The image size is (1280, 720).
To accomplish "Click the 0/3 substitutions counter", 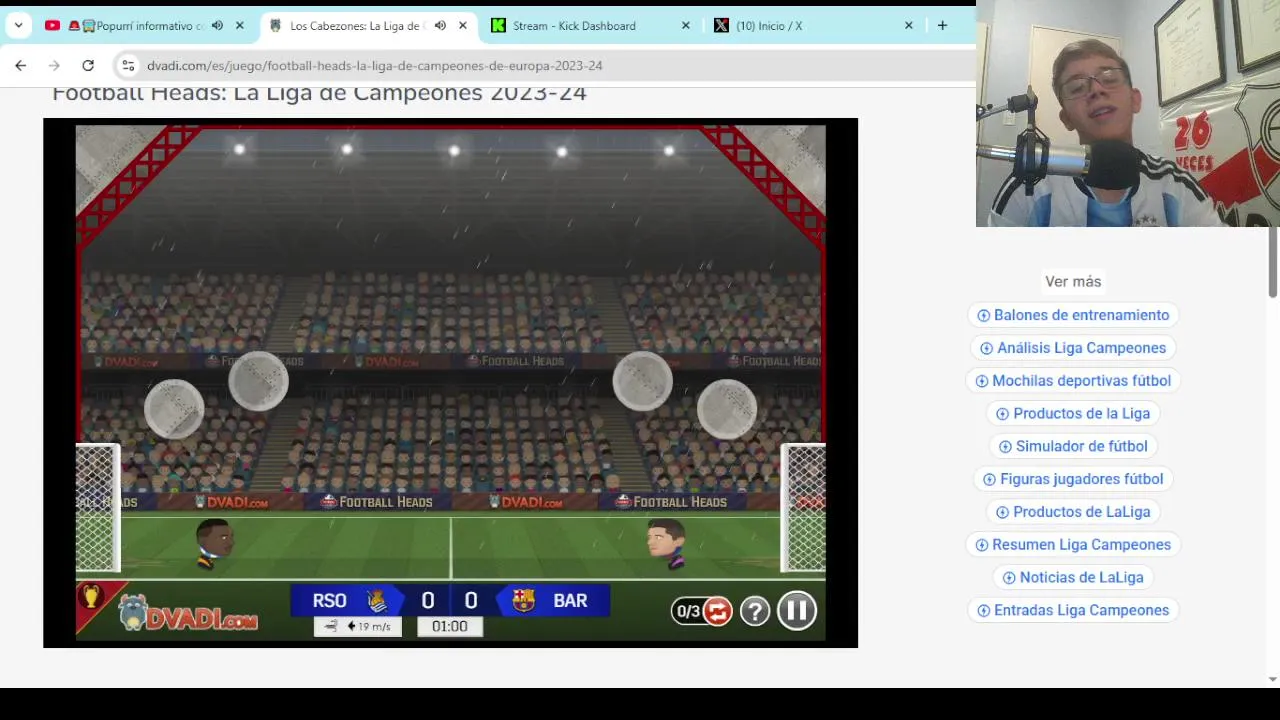I will click(x=688, y=611).
